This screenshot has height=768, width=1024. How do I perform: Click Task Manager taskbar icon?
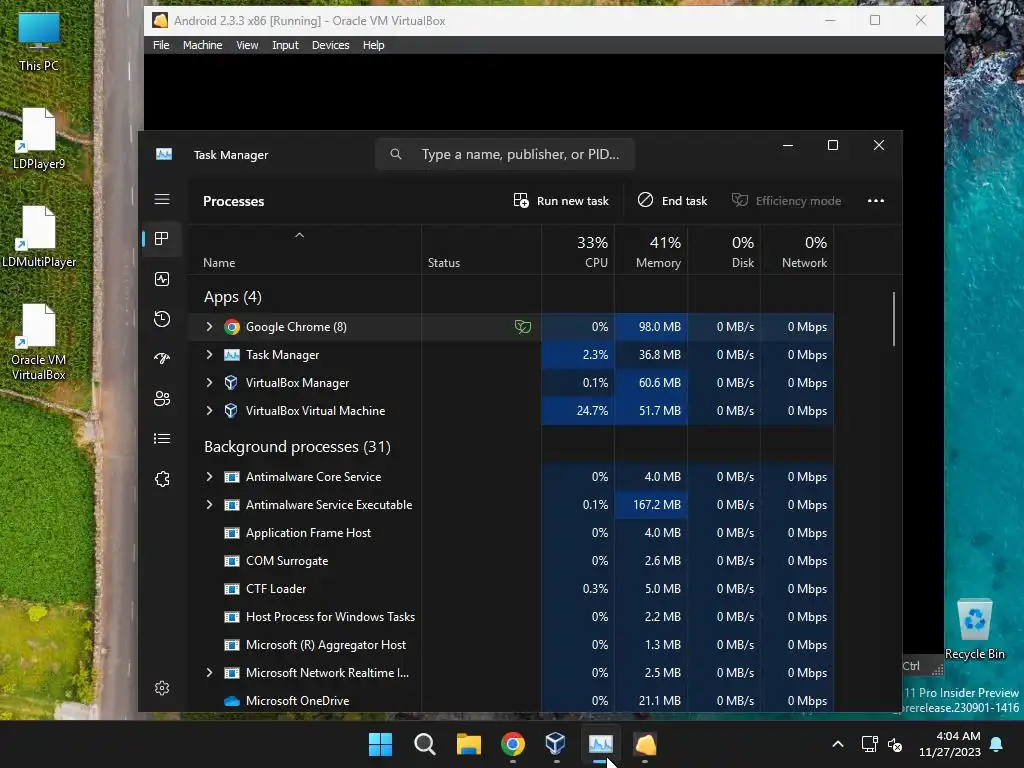coord(601,744)
